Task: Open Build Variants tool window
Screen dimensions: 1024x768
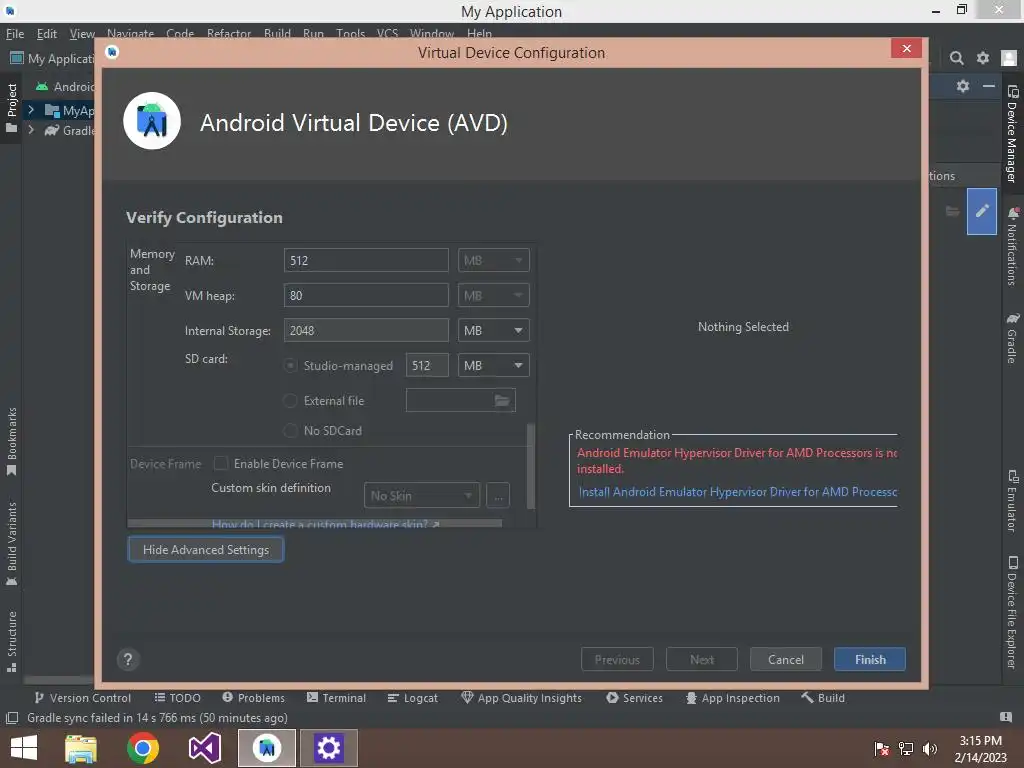Action: click(x=11, y=543)
